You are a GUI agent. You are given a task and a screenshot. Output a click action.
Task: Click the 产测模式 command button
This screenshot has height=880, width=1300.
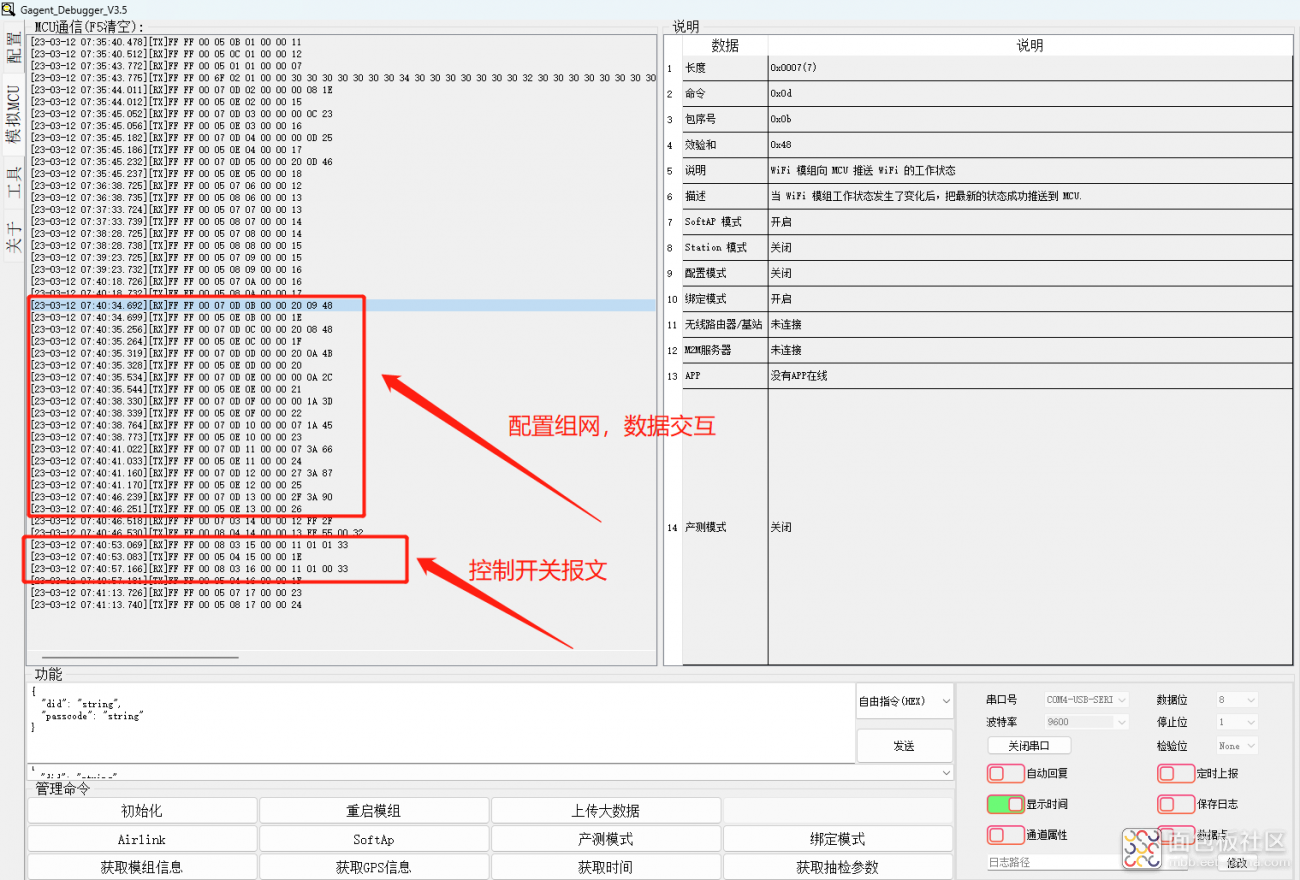point(606,839)
